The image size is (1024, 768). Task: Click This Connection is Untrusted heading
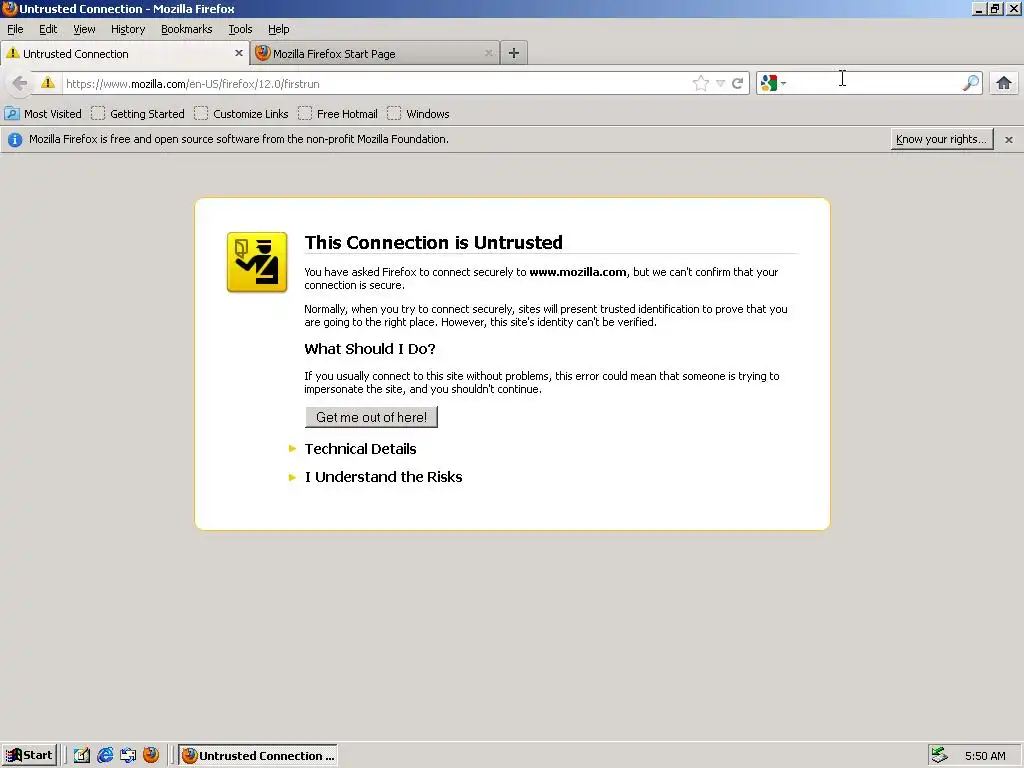coord(434,242)
